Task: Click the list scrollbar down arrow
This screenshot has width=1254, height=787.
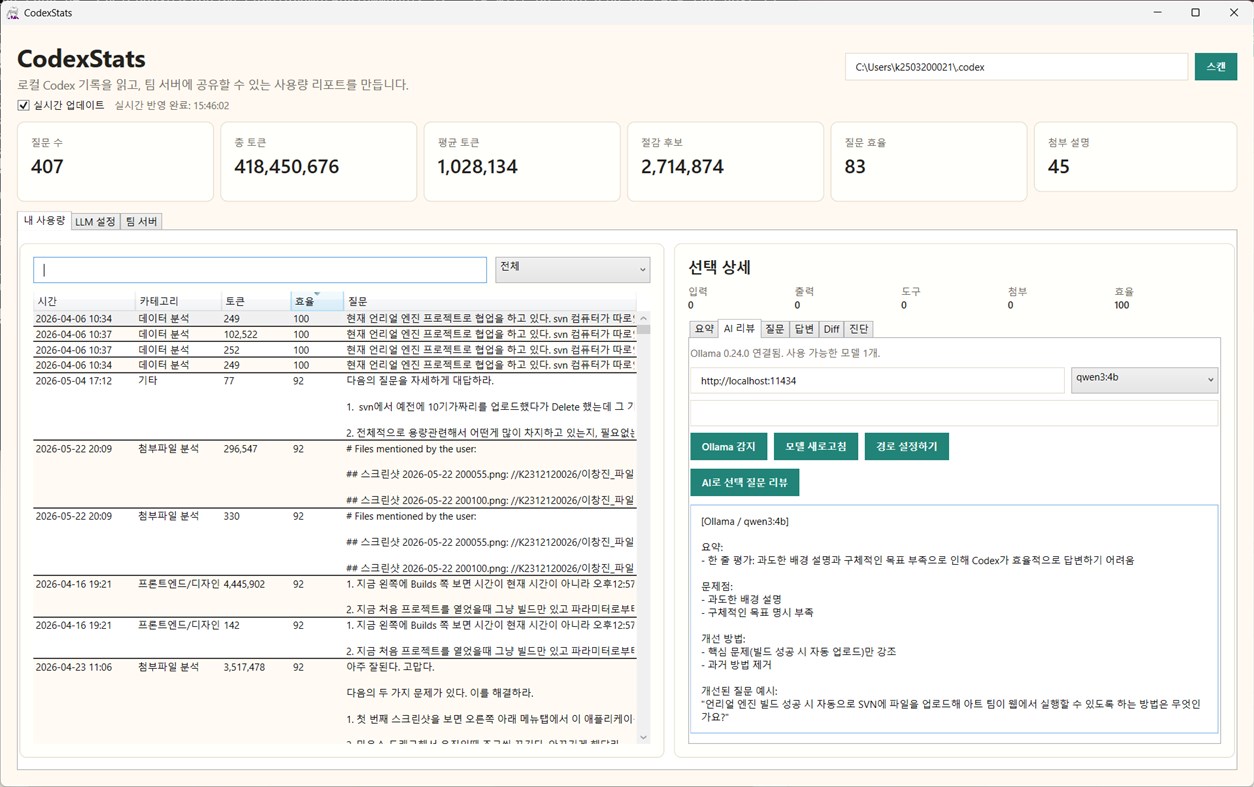Action: 643,737
